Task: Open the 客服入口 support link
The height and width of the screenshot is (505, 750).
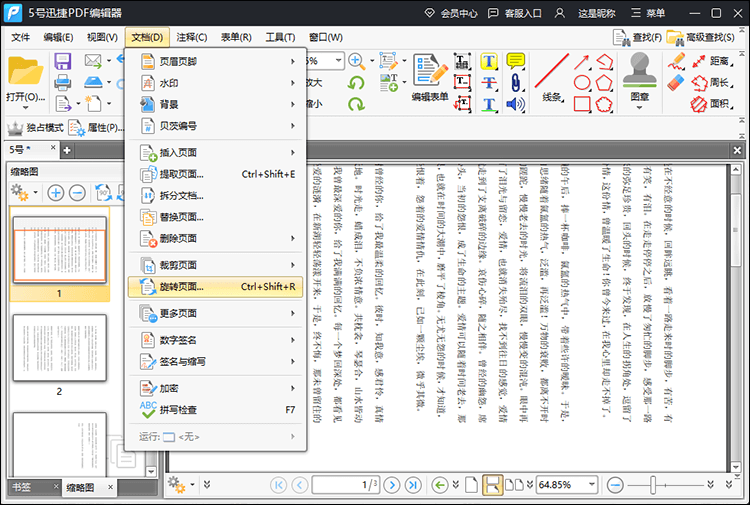Action: pyautogui.click(x=515, y=13)
